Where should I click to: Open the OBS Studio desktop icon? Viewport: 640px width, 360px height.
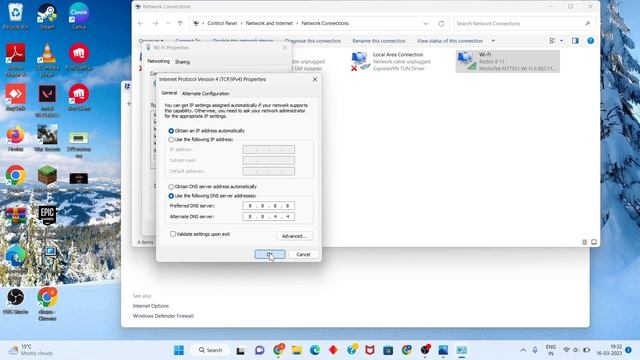pos(16,301)
